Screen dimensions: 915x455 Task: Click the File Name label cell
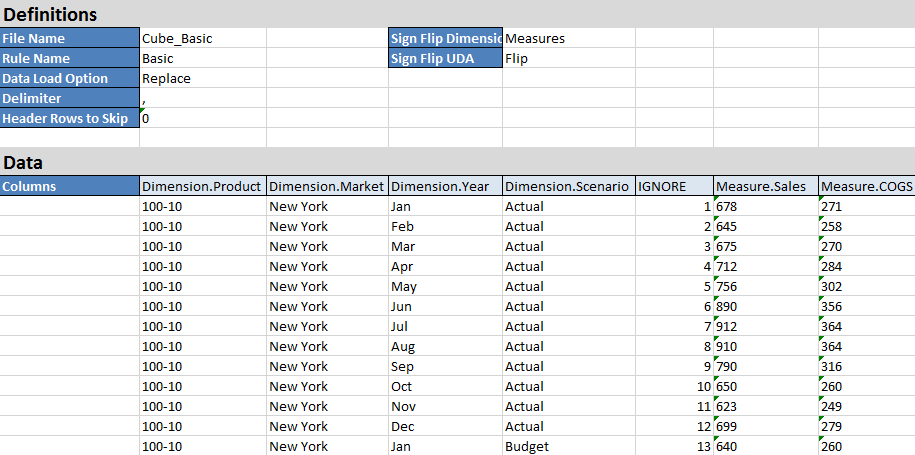click(69, 38)
